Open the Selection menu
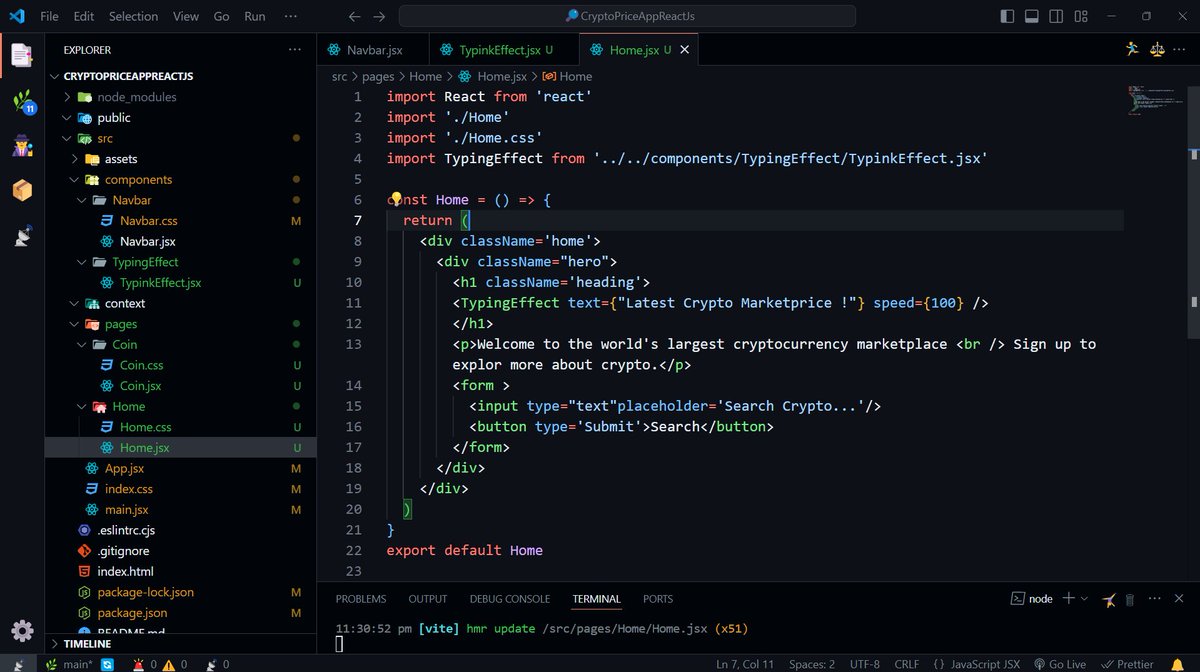 point(133,16)
